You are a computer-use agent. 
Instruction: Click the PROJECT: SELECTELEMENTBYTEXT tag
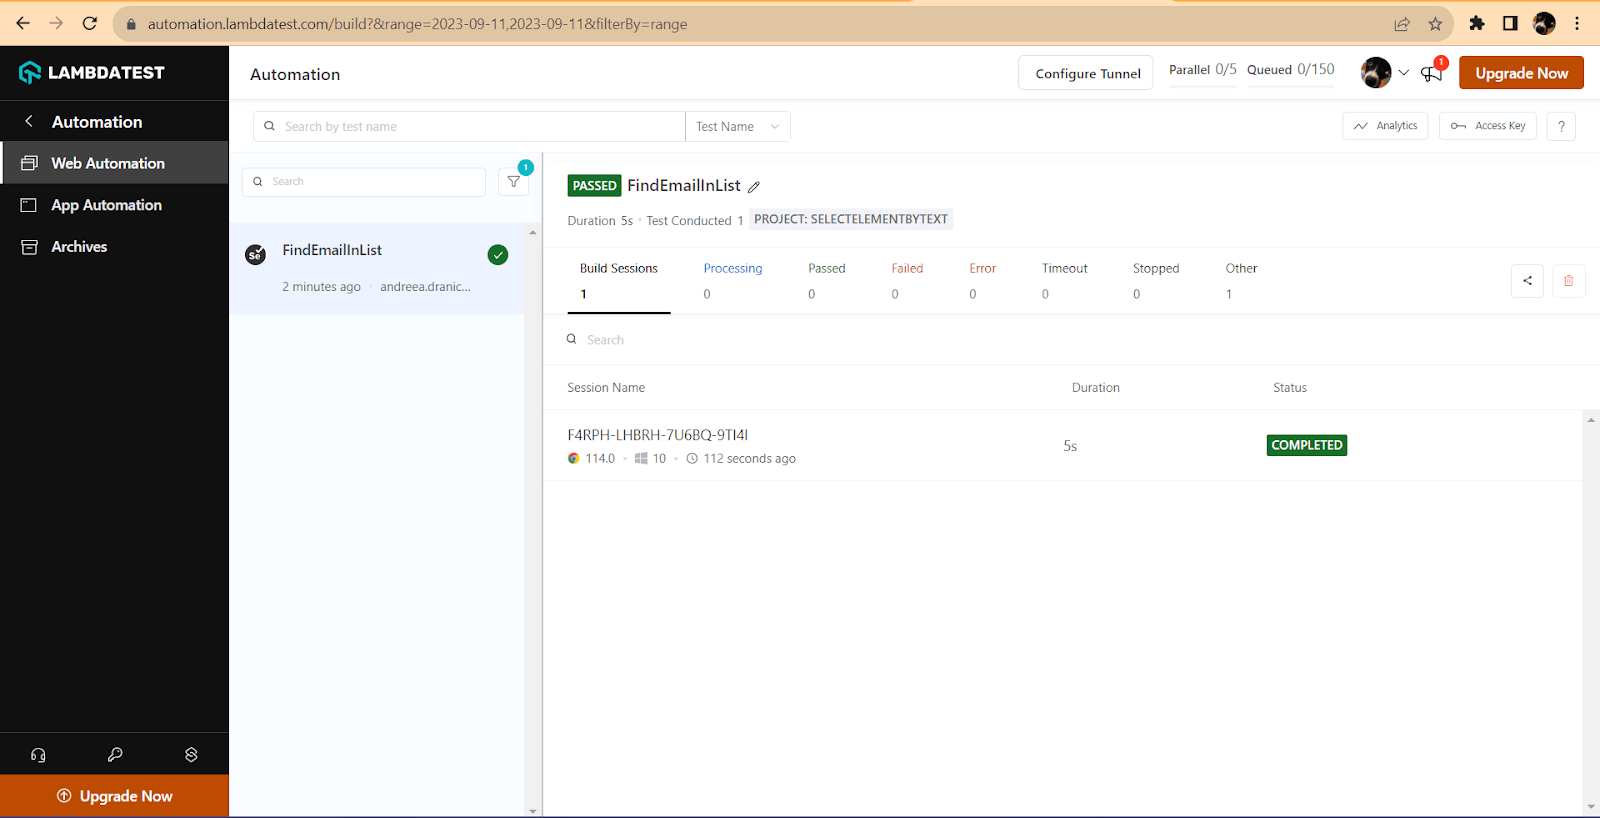click(x=851, y=220)
